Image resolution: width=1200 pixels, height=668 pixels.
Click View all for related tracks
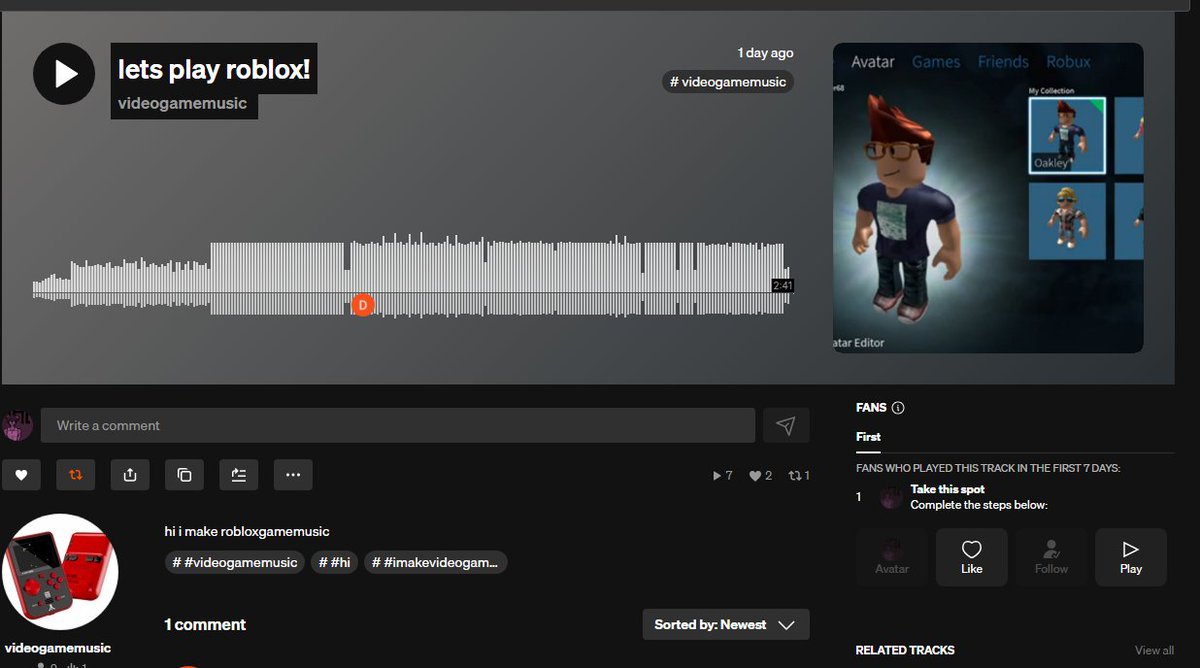(1154, 650)
